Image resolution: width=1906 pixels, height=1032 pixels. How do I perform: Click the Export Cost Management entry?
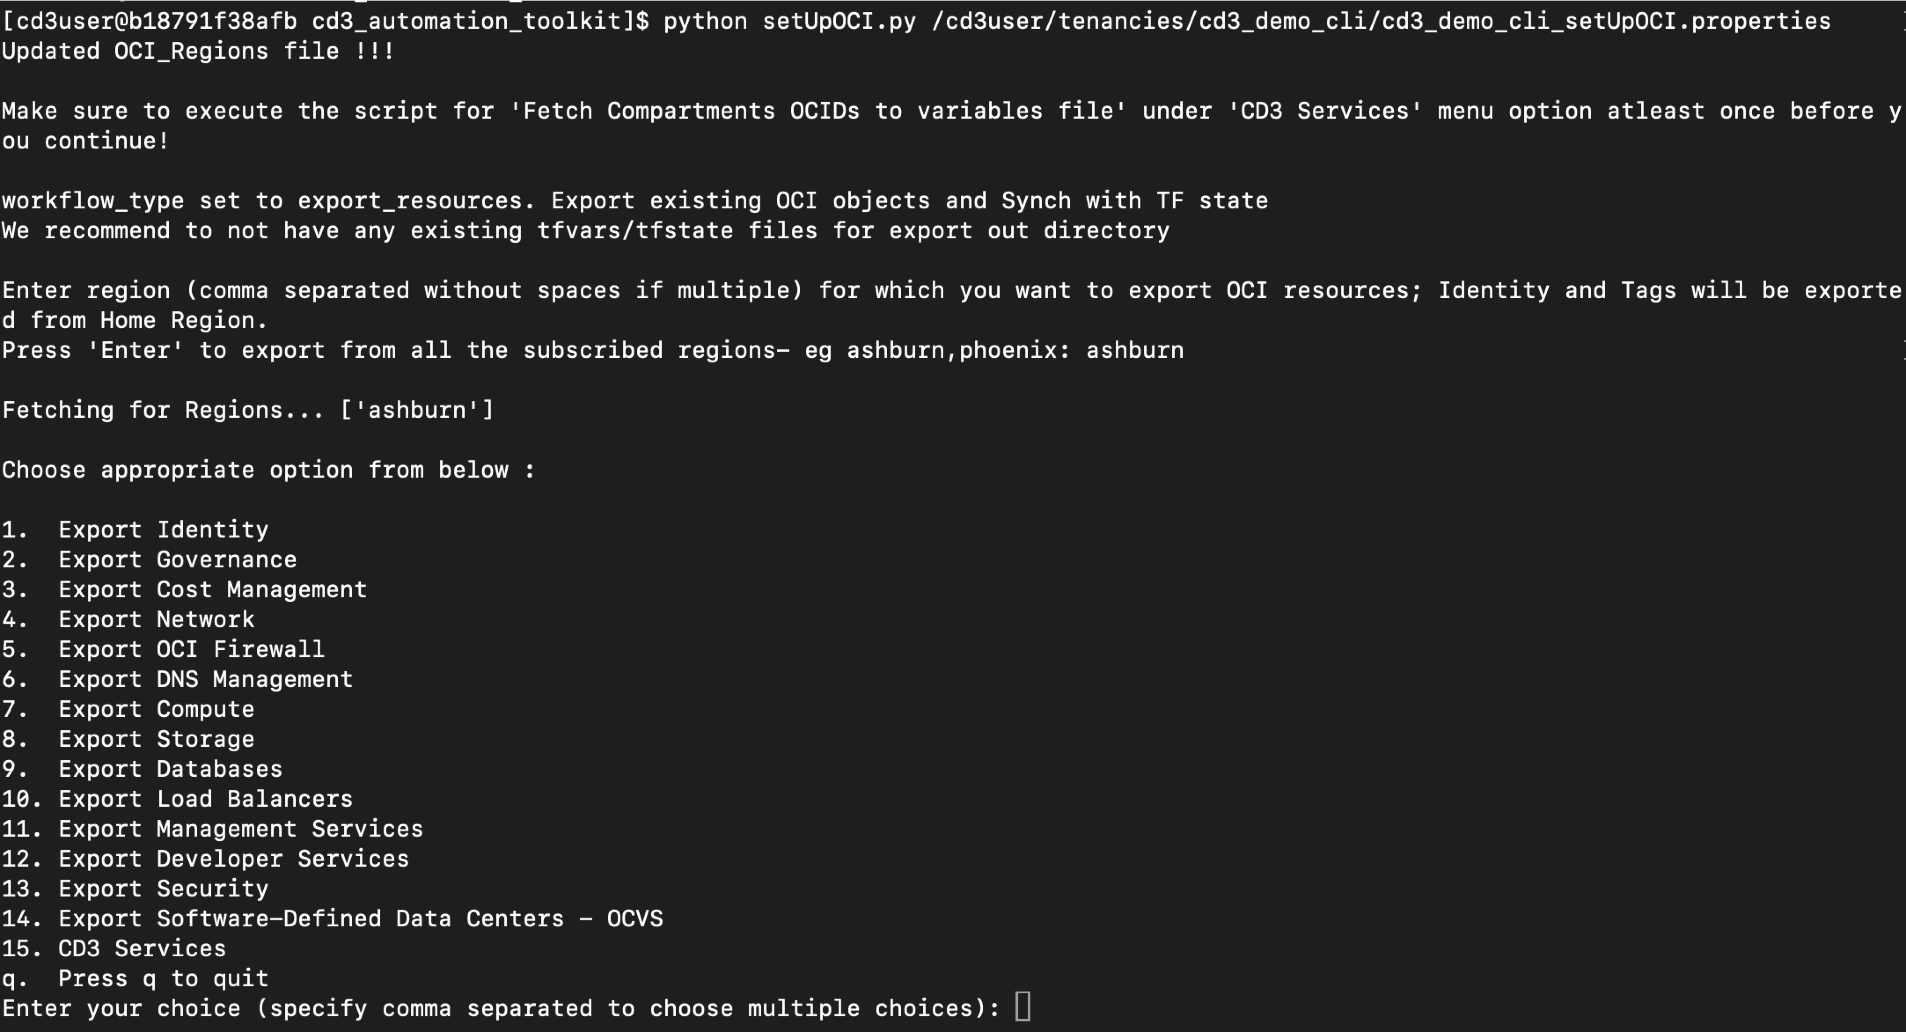point(184,590)
